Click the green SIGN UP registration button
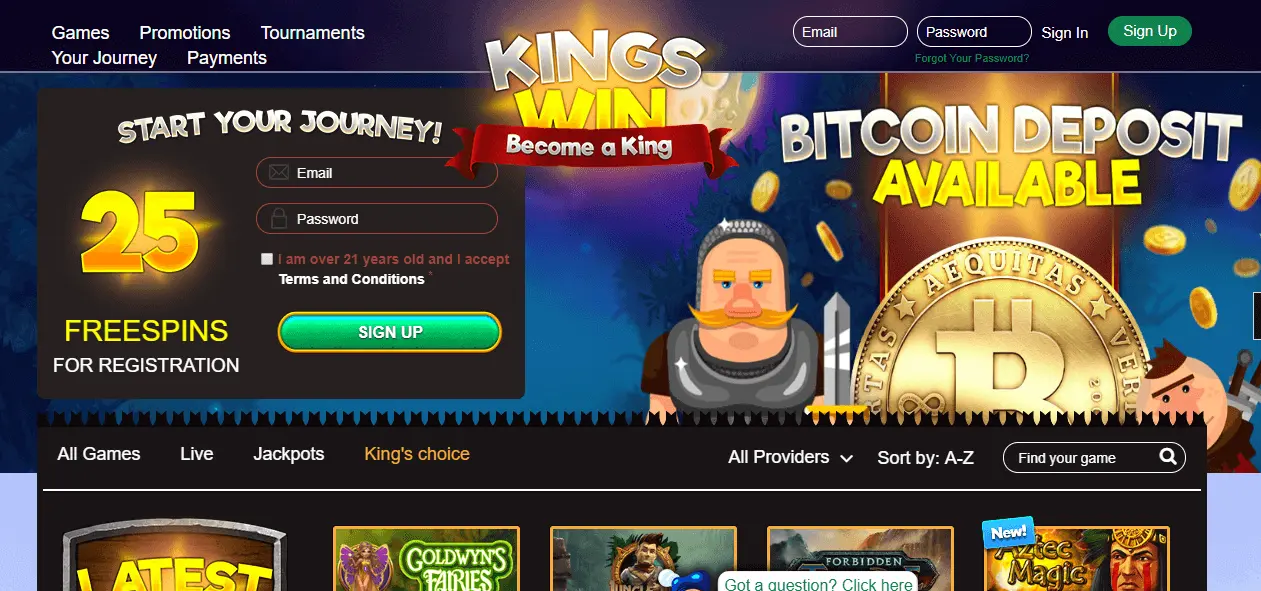The height and width of the screenshot is (591, 1261). point(390,332)
